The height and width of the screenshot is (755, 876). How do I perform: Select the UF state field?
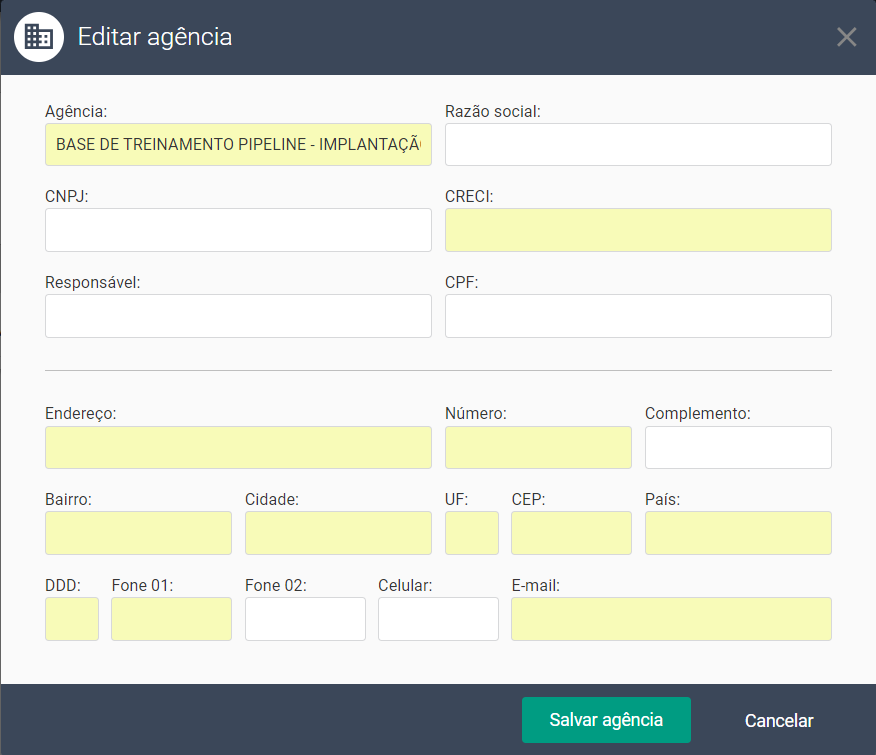471,533
